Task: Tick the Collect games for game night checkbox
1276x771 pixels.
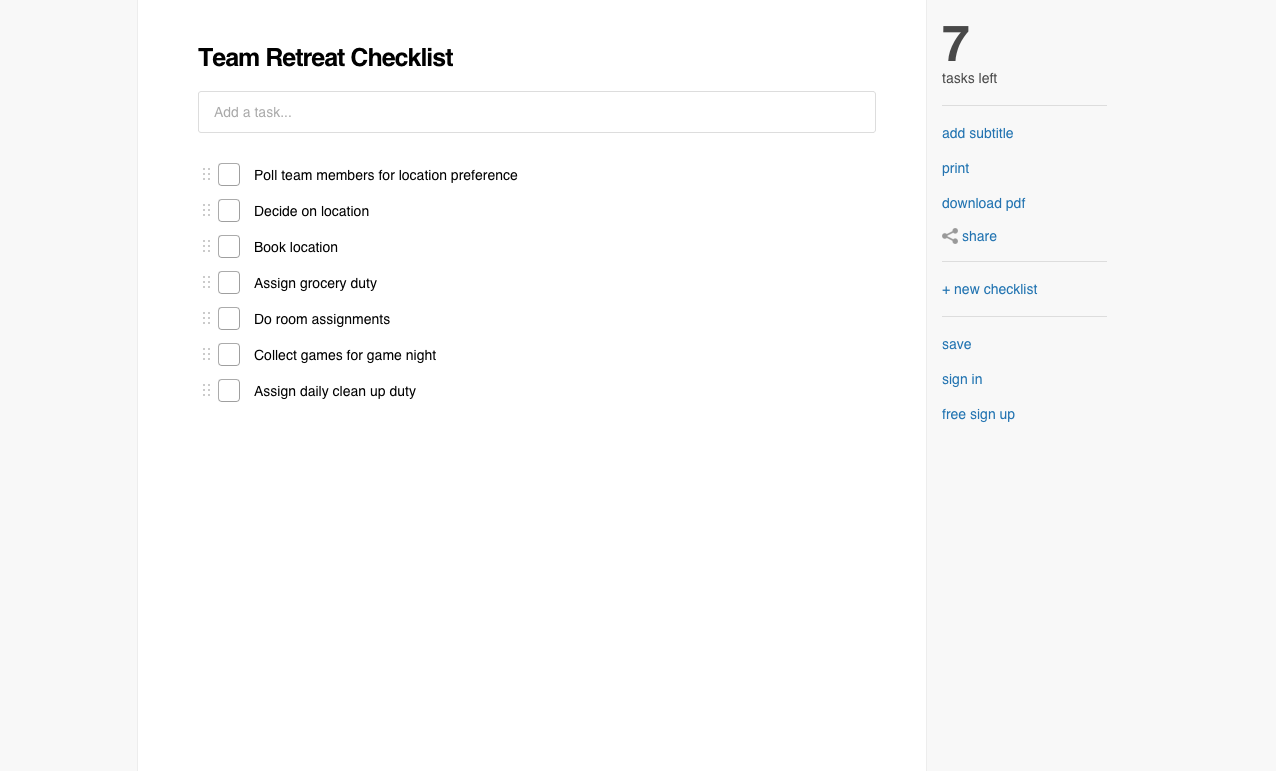Action: [x=229, y=355]
